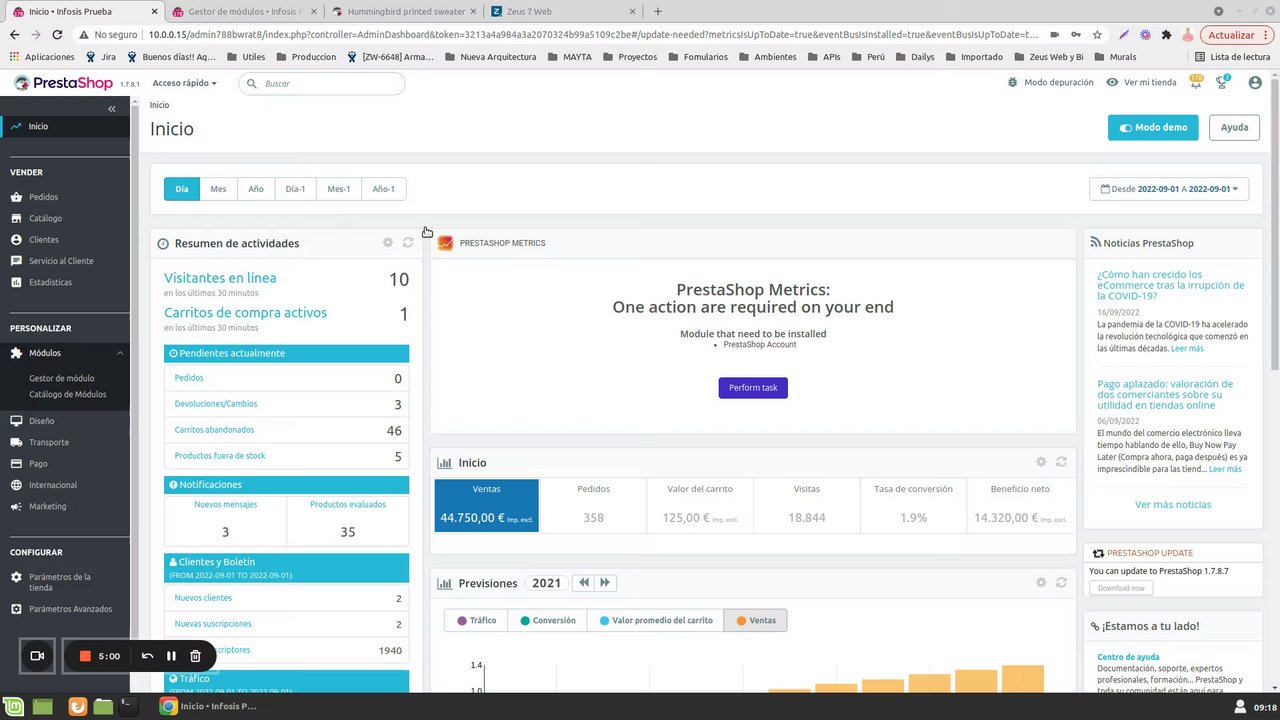Open settings gear of Inicio panel
Screen dimensions: 1280x720
1041,462
